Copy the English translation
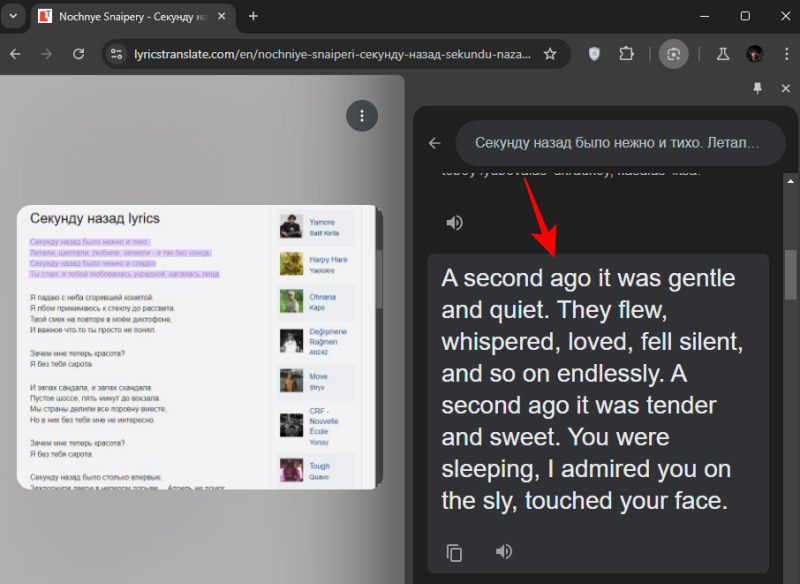The image size is (800, 584). (x=455, y=551)
